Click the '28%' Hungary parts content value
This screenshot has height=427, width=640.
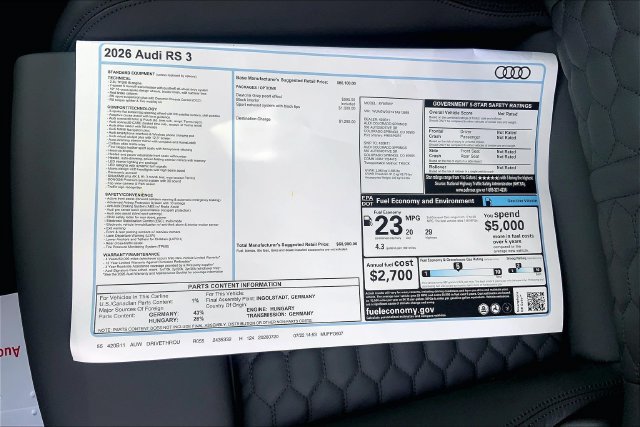[198, 319]
